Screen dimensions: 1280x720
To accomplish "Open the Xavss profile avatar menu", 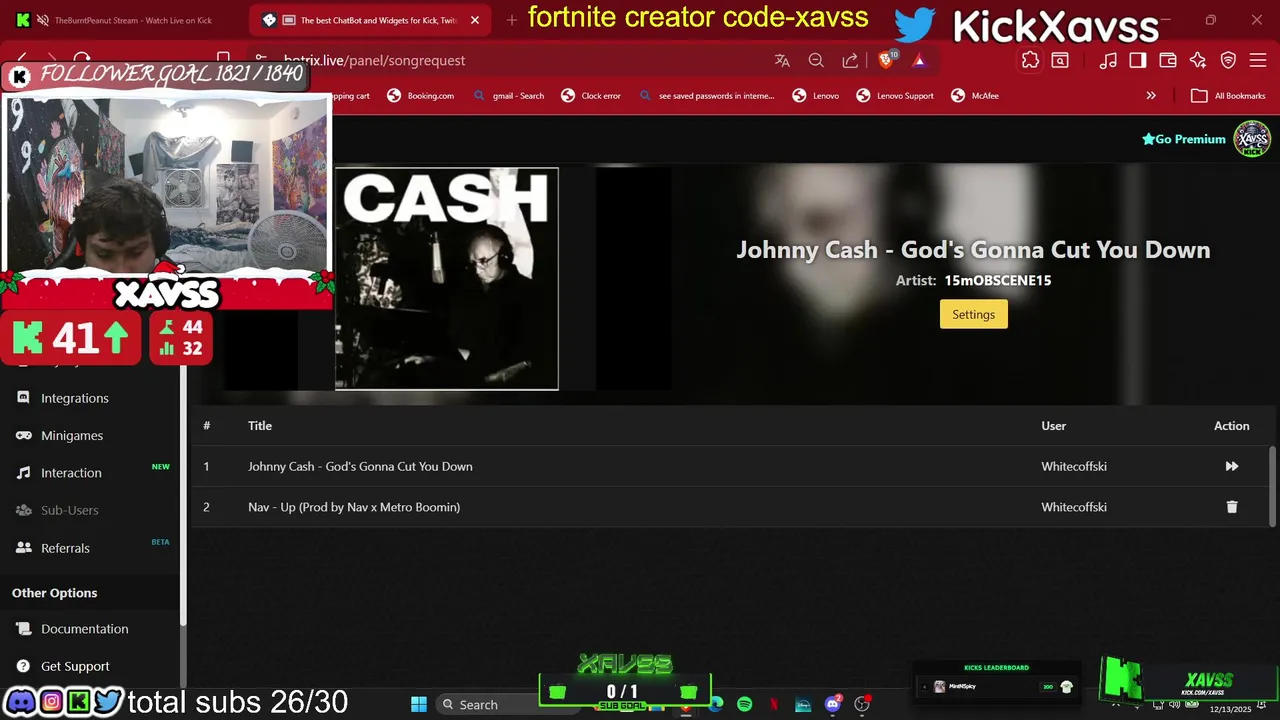I will pyautogui.click(x=1252, y=139).
